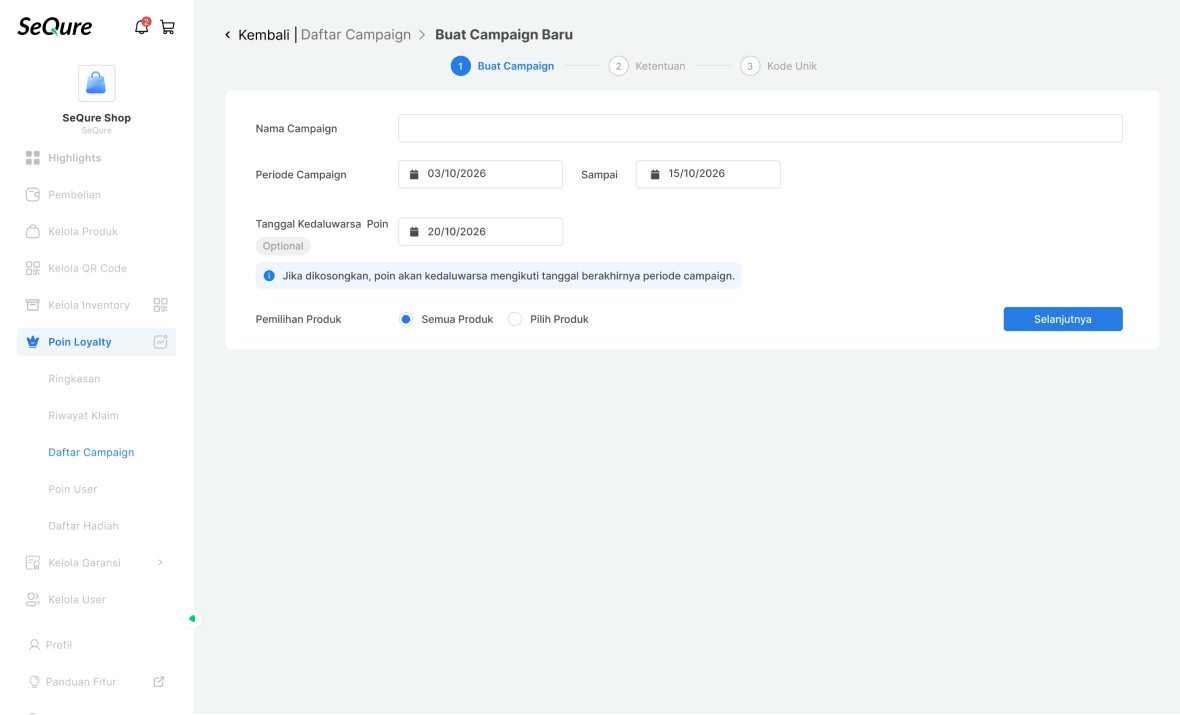The image size is (1180, 715).
Task: Click external link icon beside Panduan Fitur
Action: 159,682
